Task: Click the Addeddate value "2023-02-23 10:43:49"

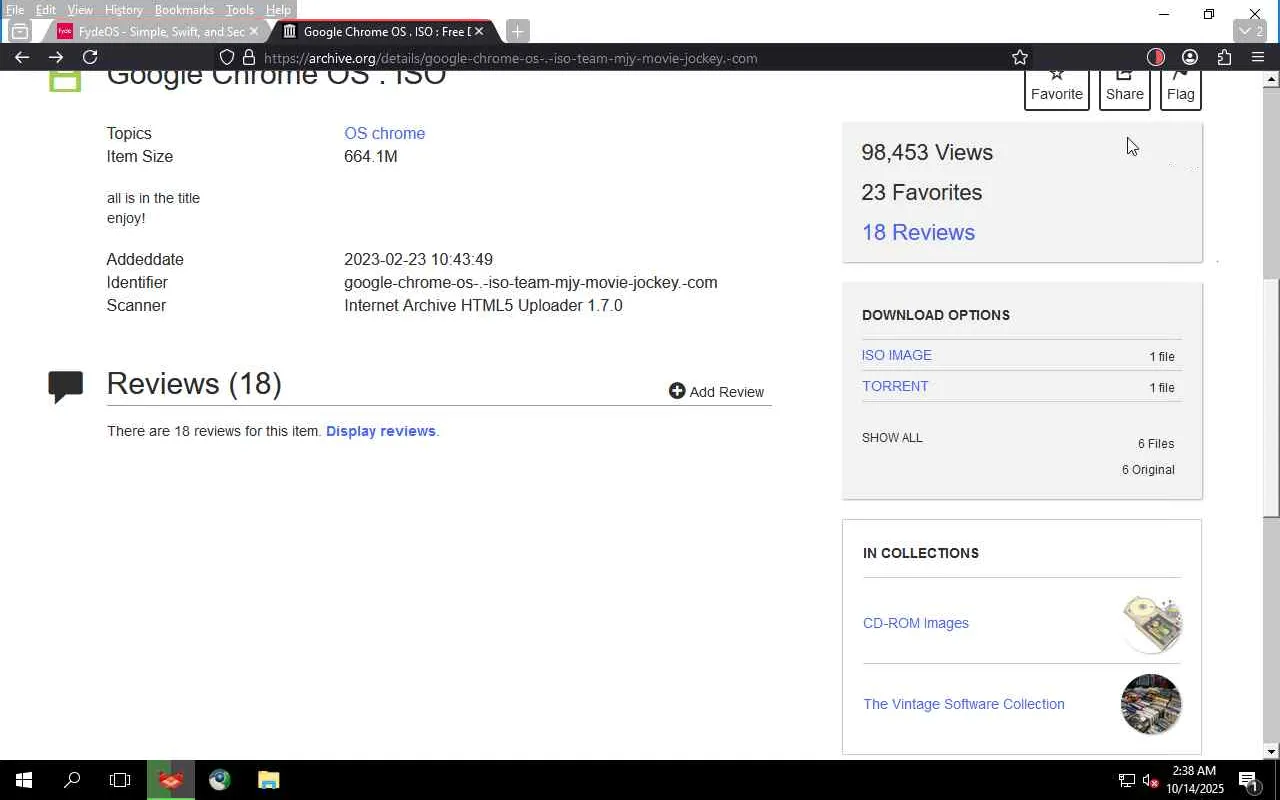Action: [418, 259]
